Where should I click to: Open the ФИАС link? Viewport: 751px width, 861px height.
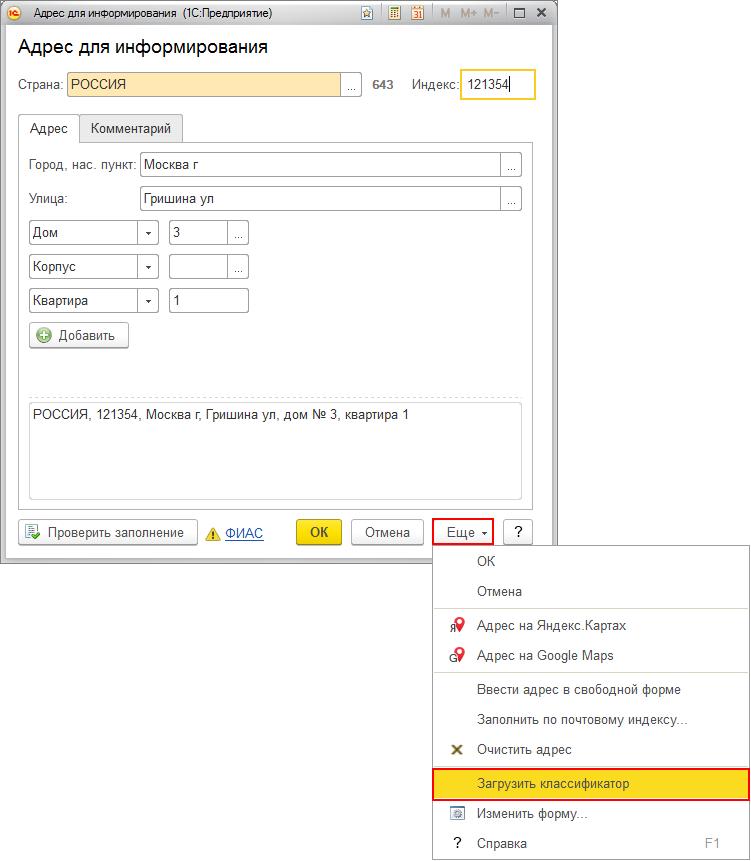(244, 533)
